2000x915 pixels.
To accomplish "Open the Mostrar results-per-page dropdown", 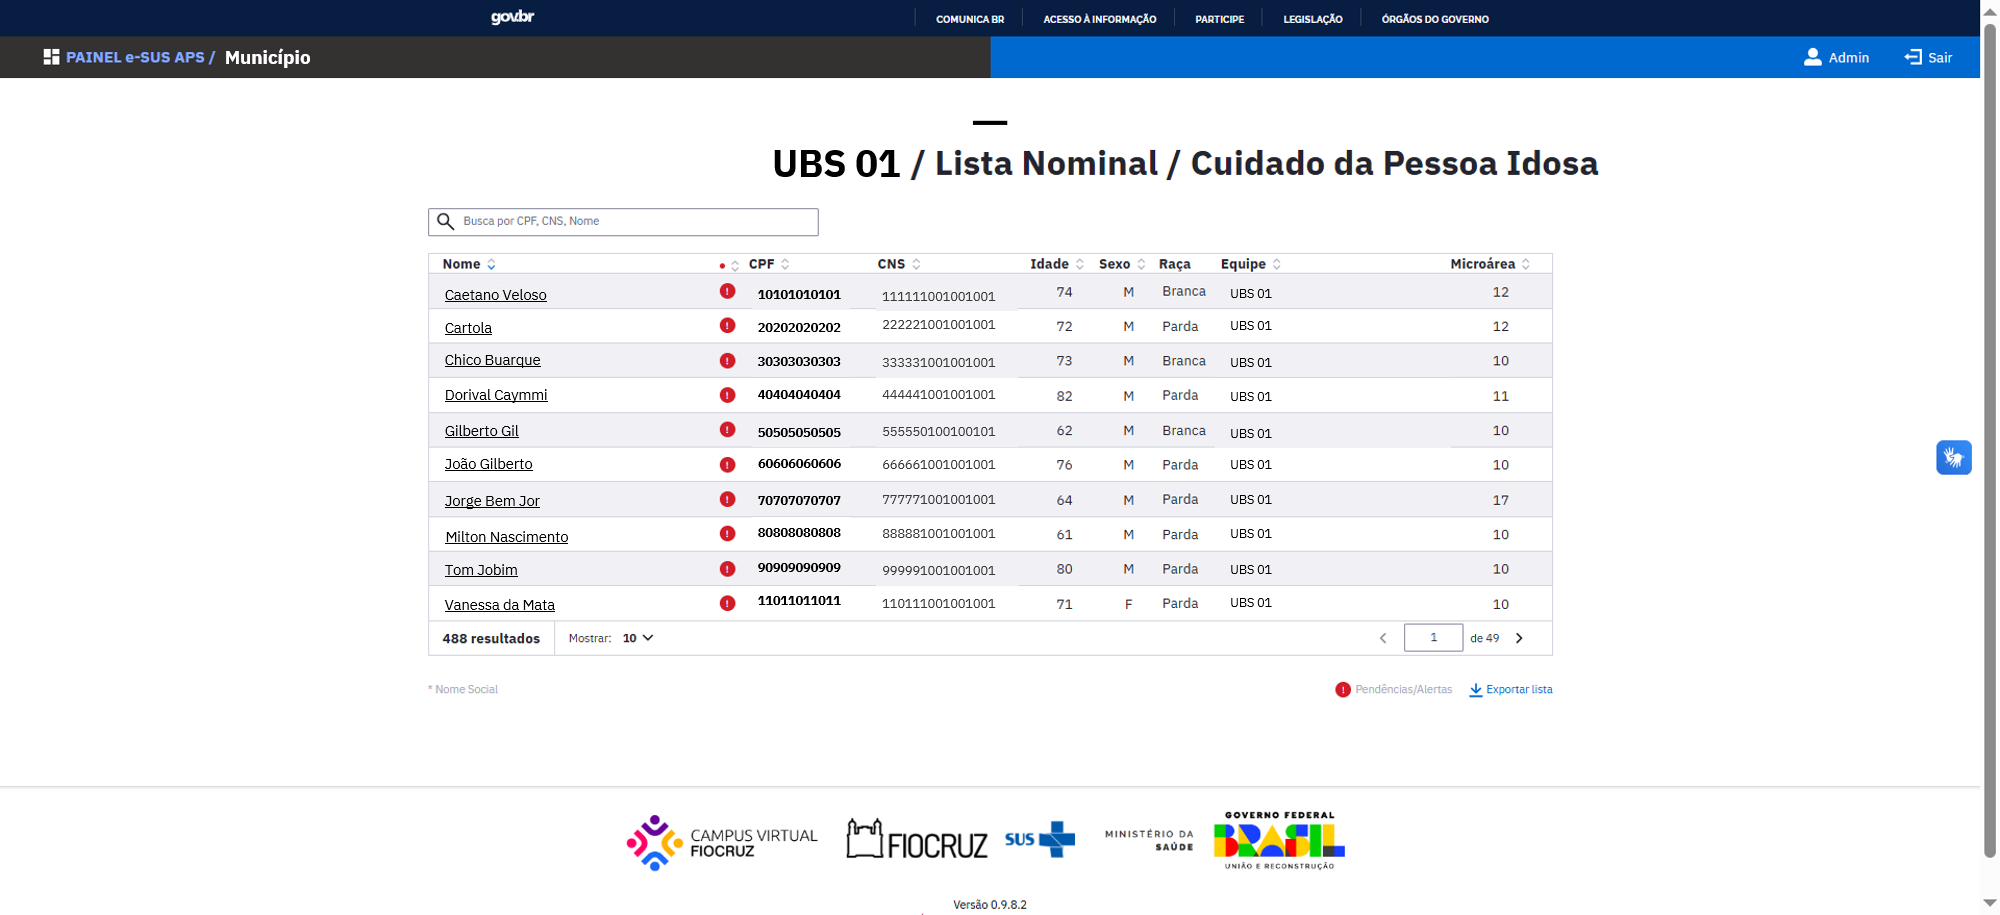I will click(636, 638).
